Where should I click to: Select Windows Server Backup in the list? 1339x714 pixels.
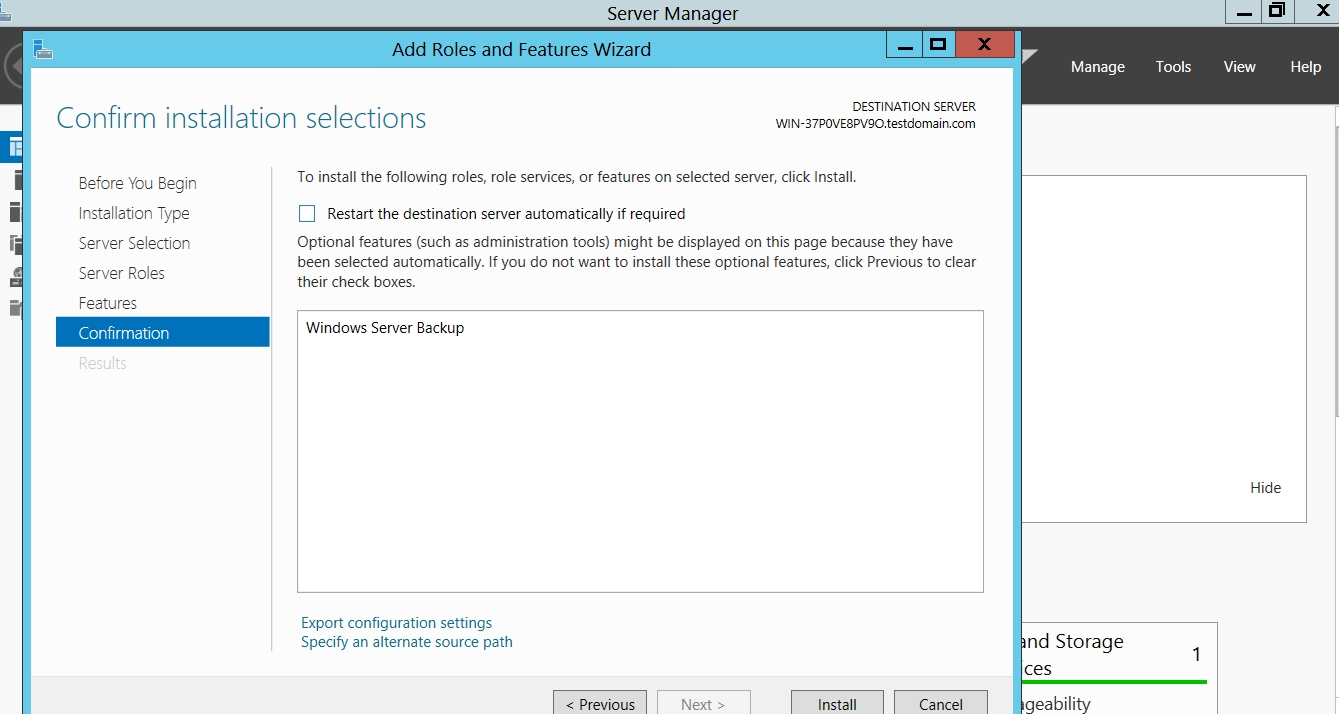[x=385, y=328]
